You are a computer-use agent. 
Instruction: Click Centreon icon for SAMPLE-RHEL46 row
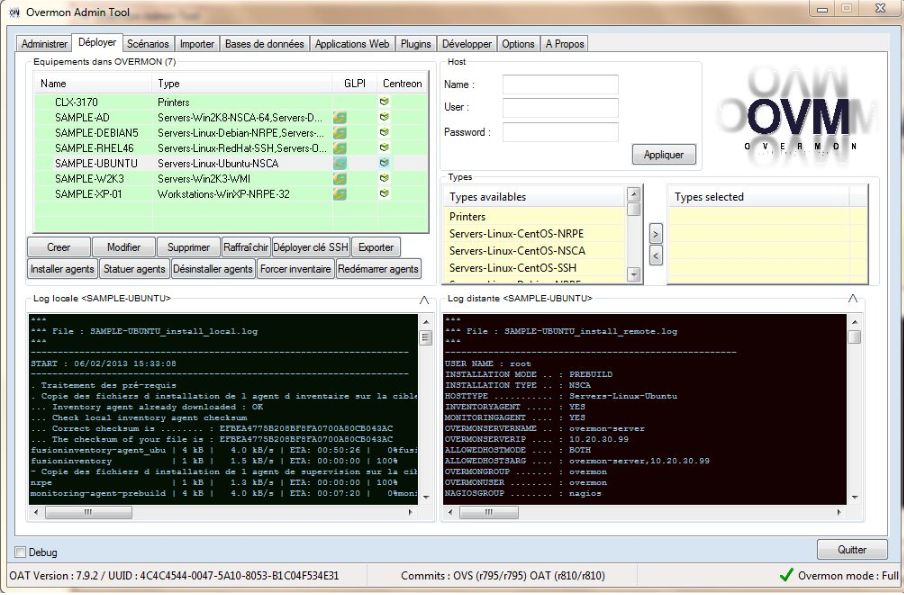(x=384, y=148)
